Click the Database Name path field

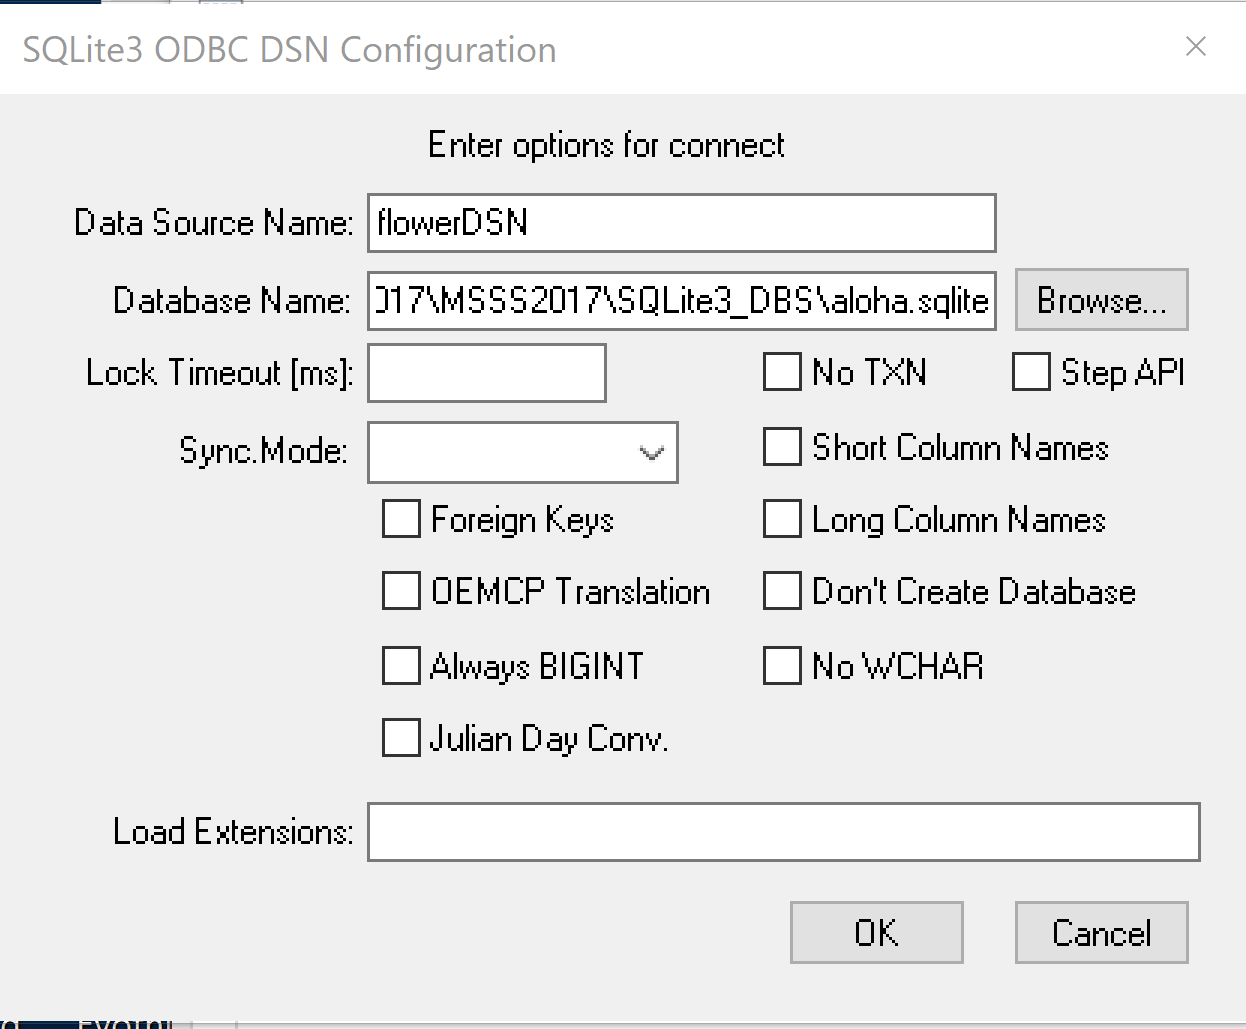pos(682,300)
